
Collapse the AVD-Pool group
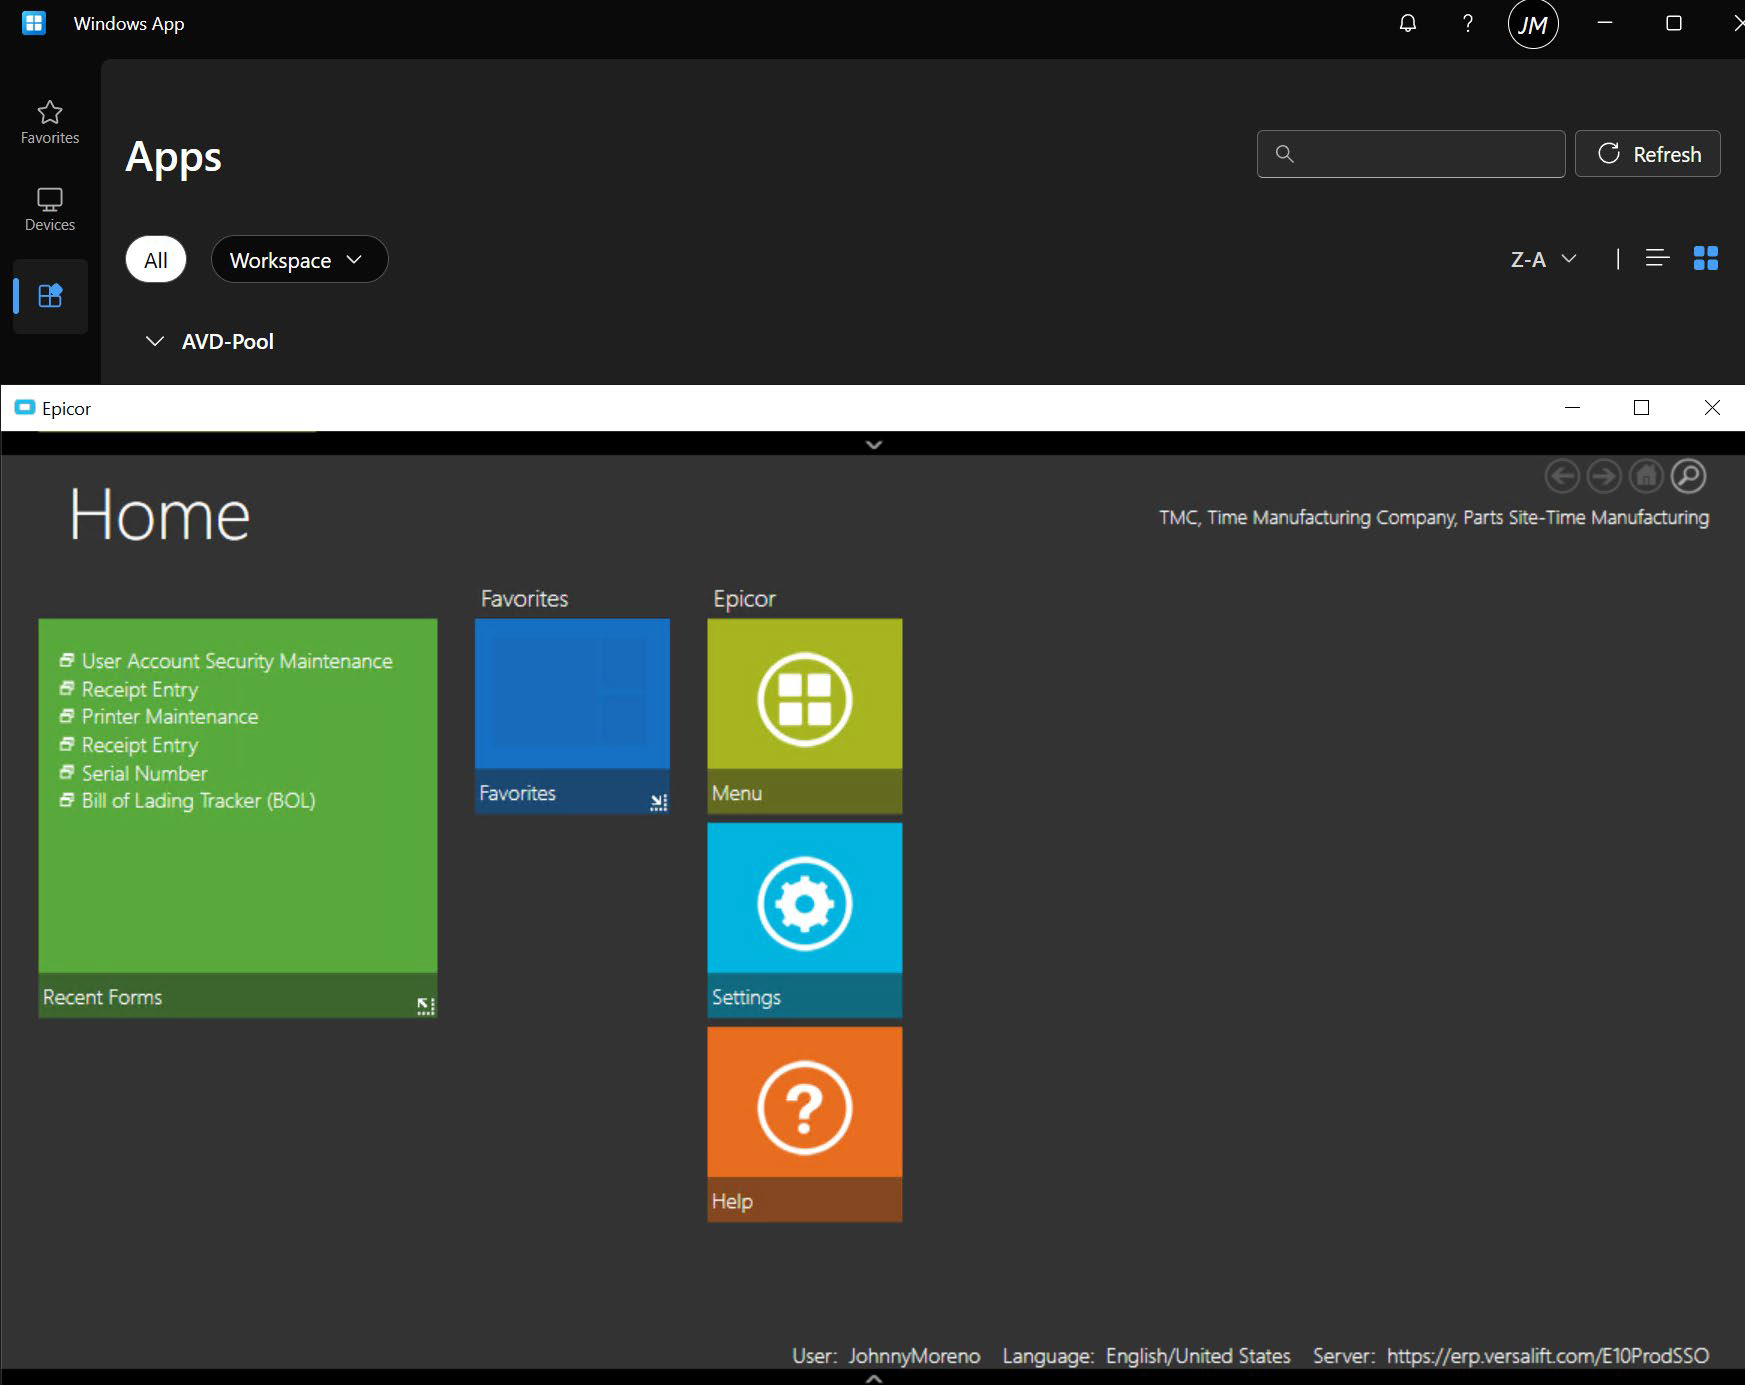coord(155,341)
